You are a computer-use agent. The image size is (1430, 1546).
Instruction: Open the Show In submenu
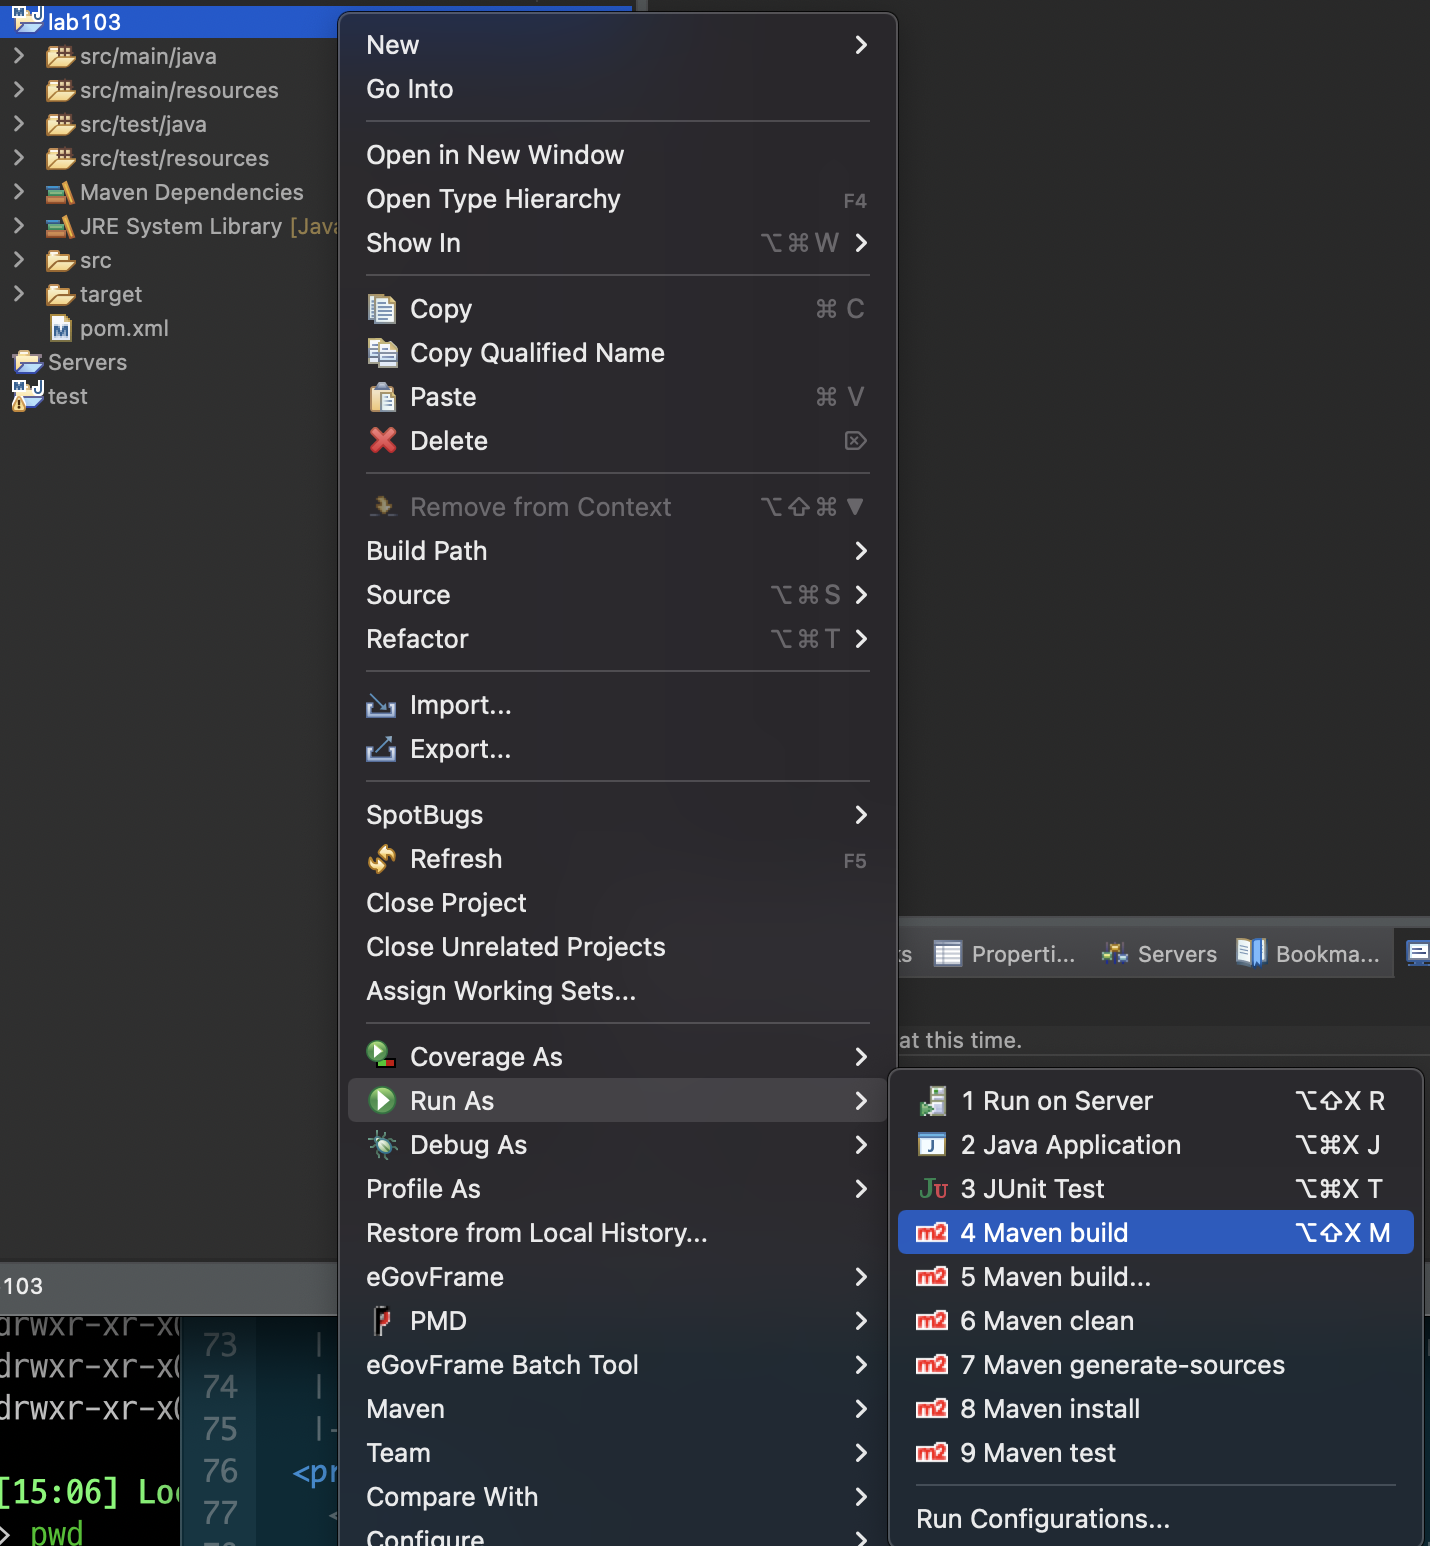coord(618,243)
